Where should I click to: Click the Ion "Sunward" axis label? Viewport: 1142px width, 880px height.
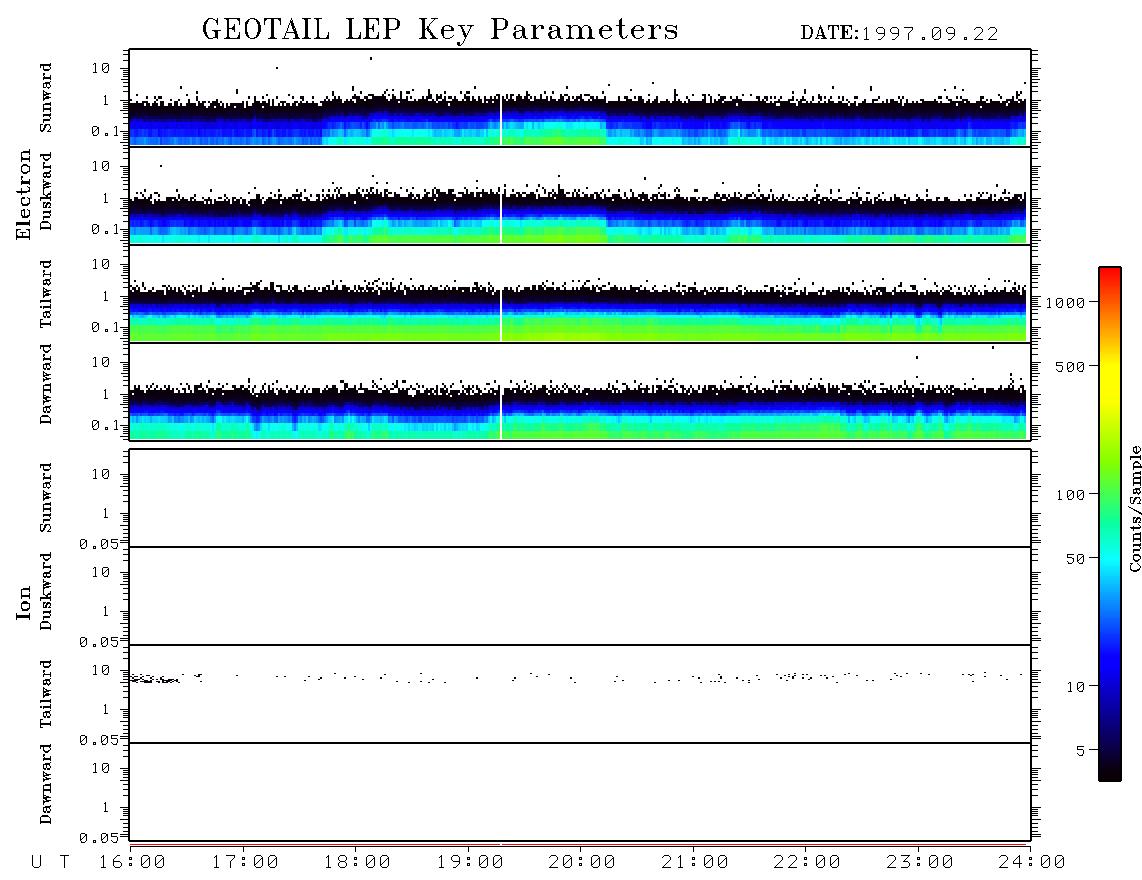coord(45,498)
